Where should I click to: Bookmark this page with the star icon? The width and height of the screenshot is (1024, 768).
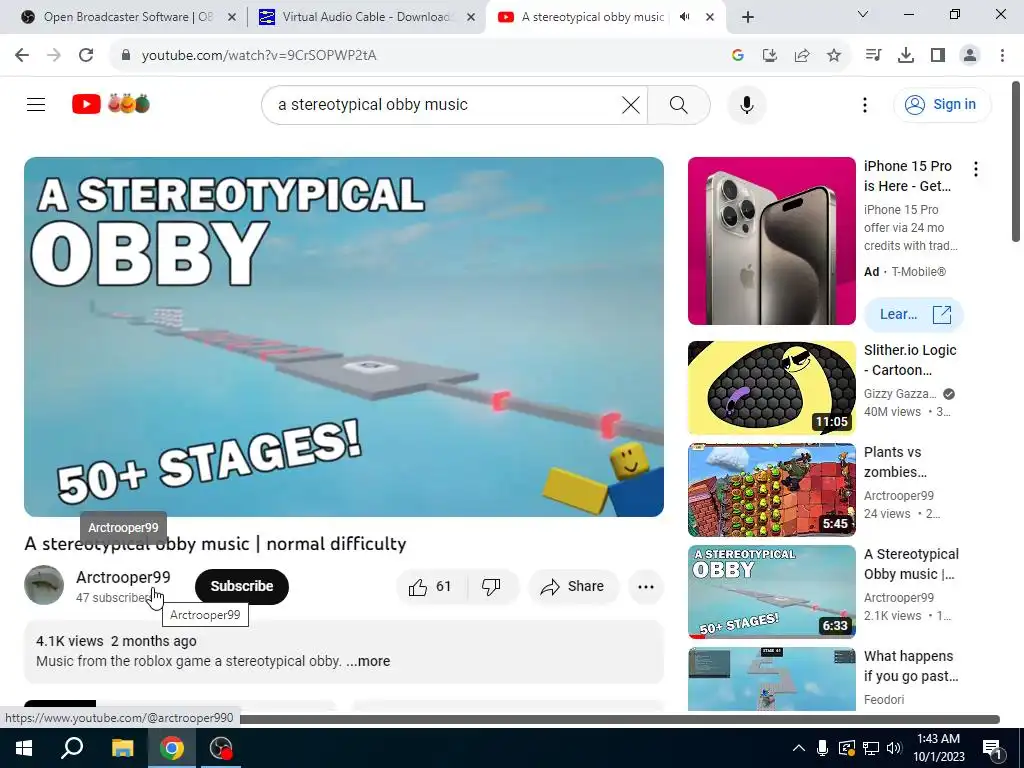(x=834, y=56)
